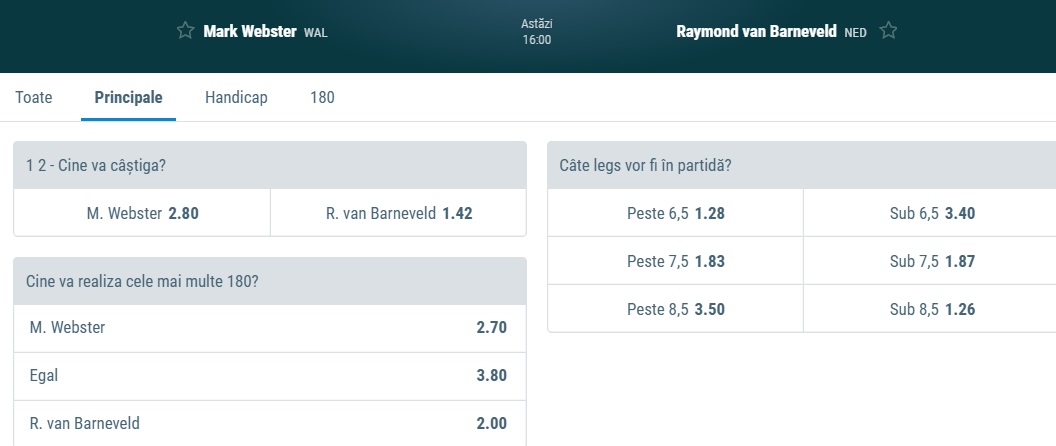Choose Peste 7,5 legs at 1.83
The height and width of the screenshot is (446, 1056).
coord(675,261)
